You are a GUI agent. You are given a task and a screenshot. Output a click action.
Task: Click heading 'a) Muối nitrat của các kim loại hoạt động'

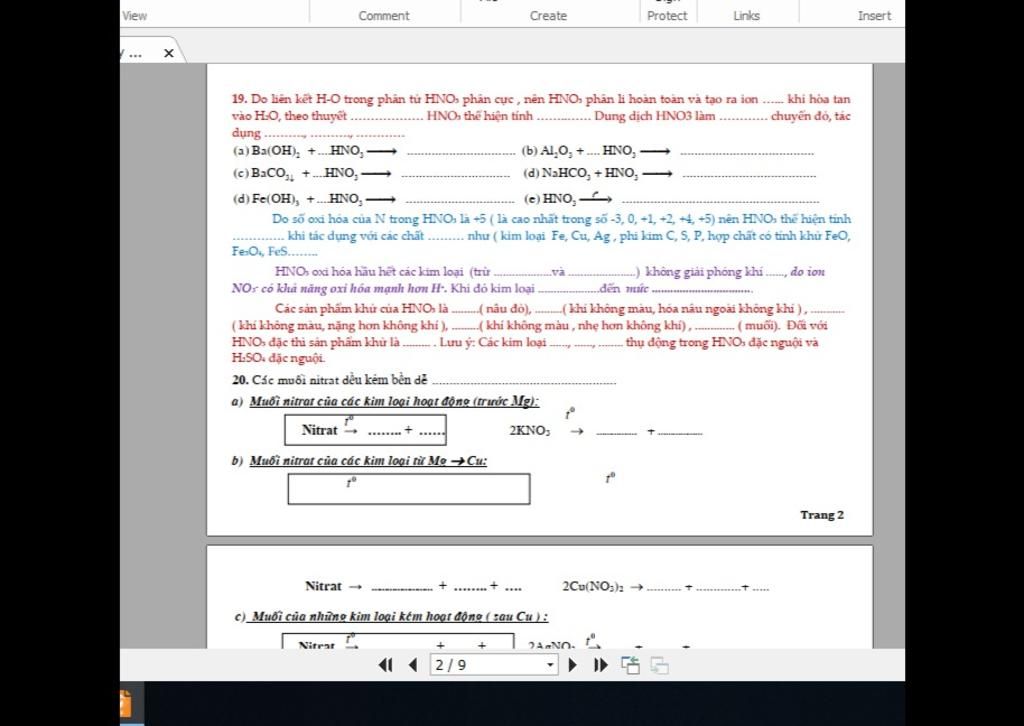pos(385,401)
